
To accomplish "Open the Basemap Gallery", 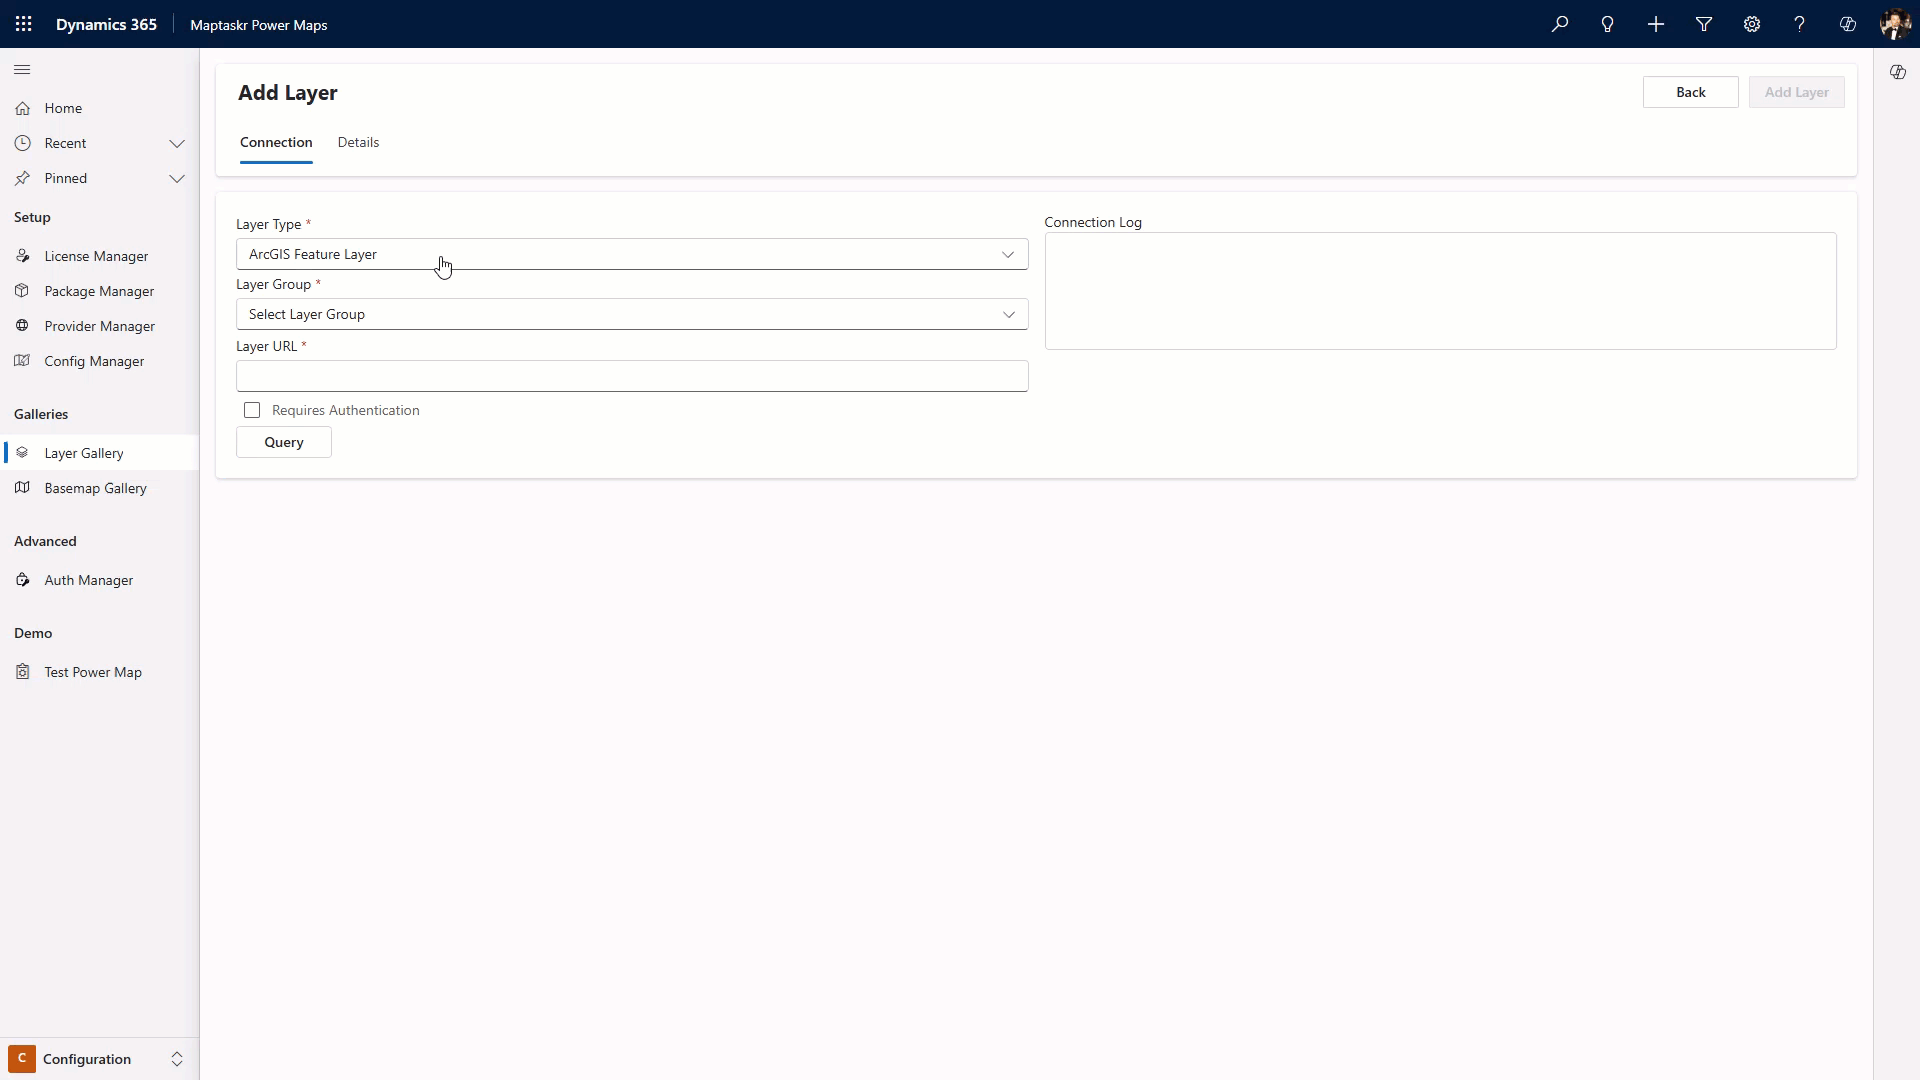I will click(95, 488).
